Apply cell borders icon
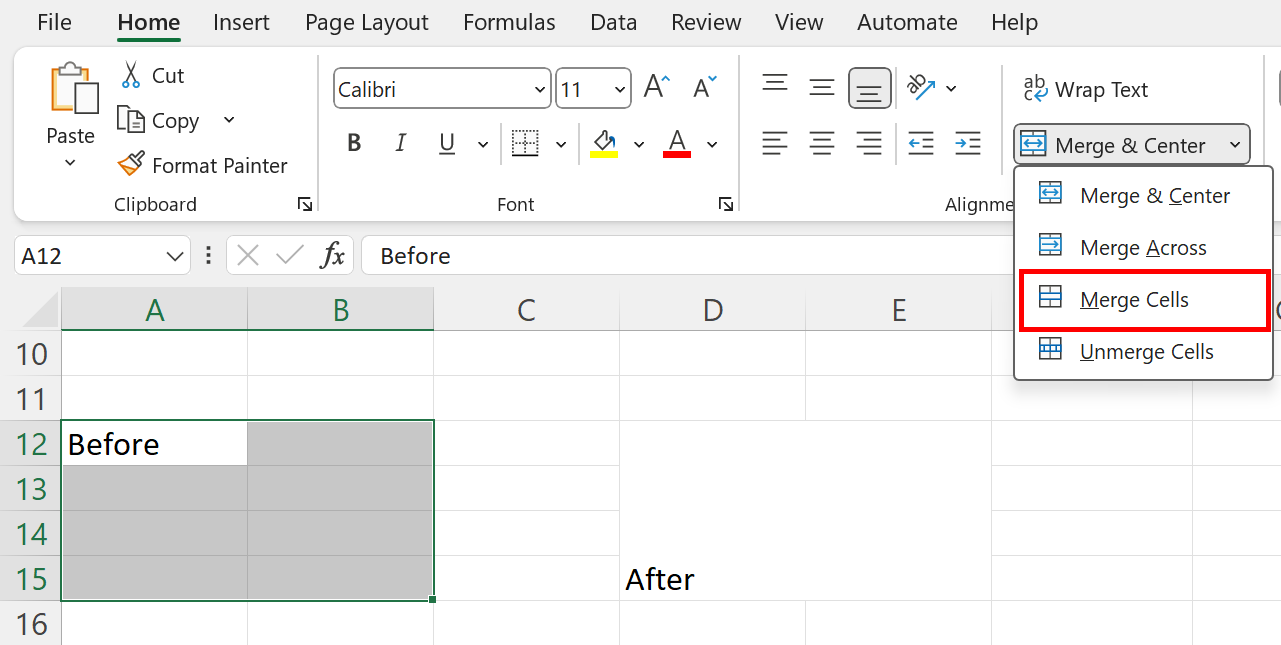 [525, 144]
